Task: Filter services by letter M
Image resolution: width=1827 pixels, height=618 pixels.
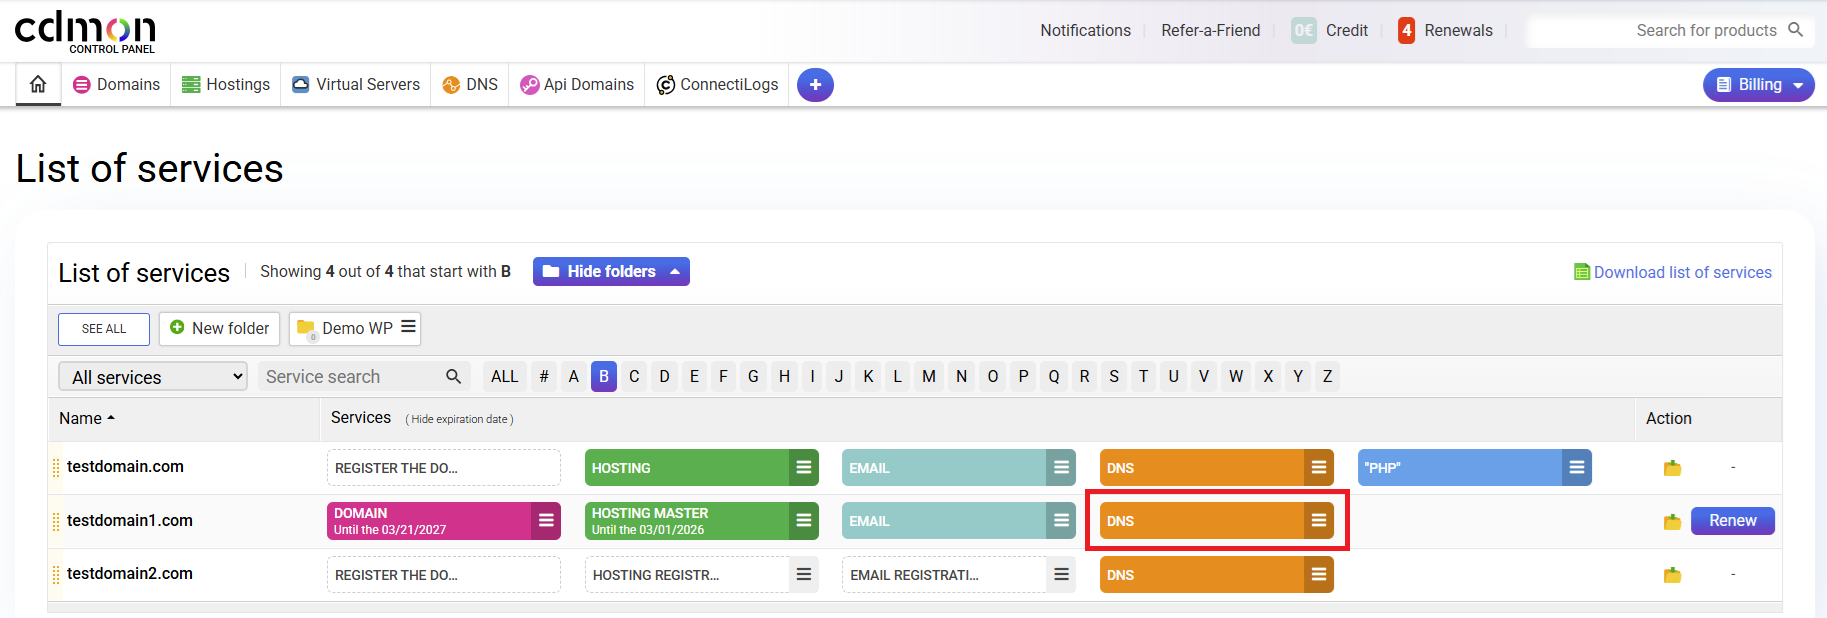Action: tap(929, 376)
